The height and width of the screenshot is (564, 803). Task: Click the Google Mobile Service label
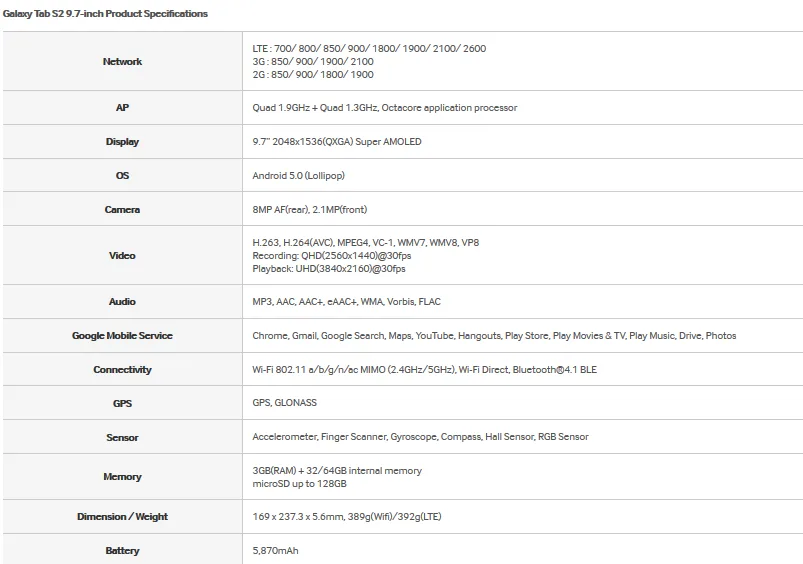tap(122, 336)
